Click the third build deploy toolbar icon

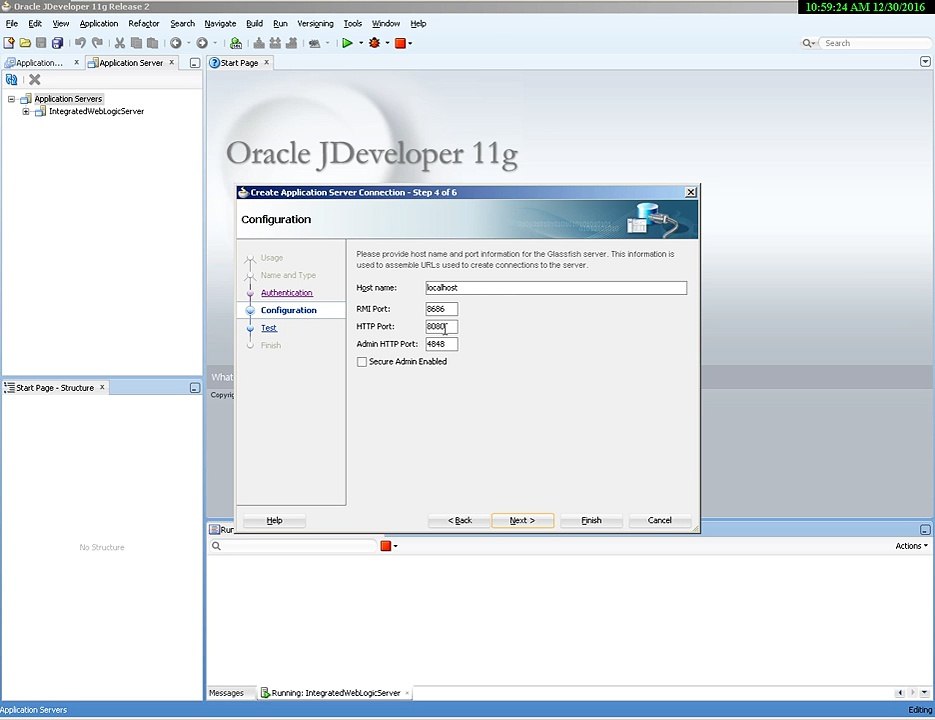tap(292, 43)
